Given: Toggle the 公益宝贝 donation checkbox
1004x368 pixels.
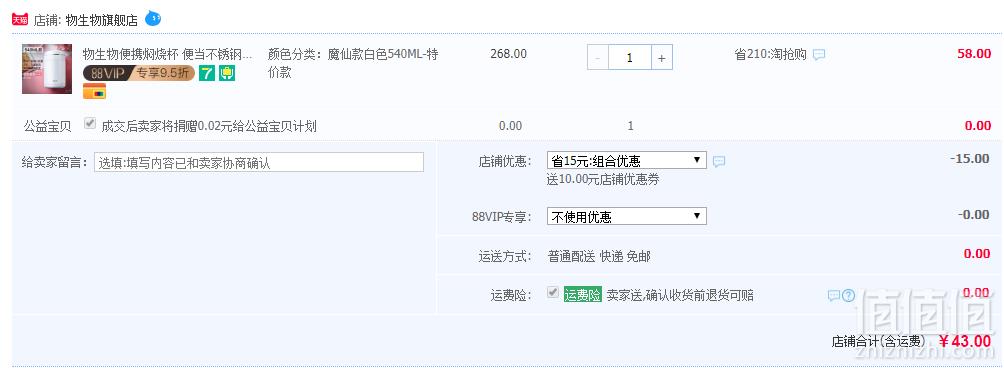Looking at the screenshot, I should point(90,124).
